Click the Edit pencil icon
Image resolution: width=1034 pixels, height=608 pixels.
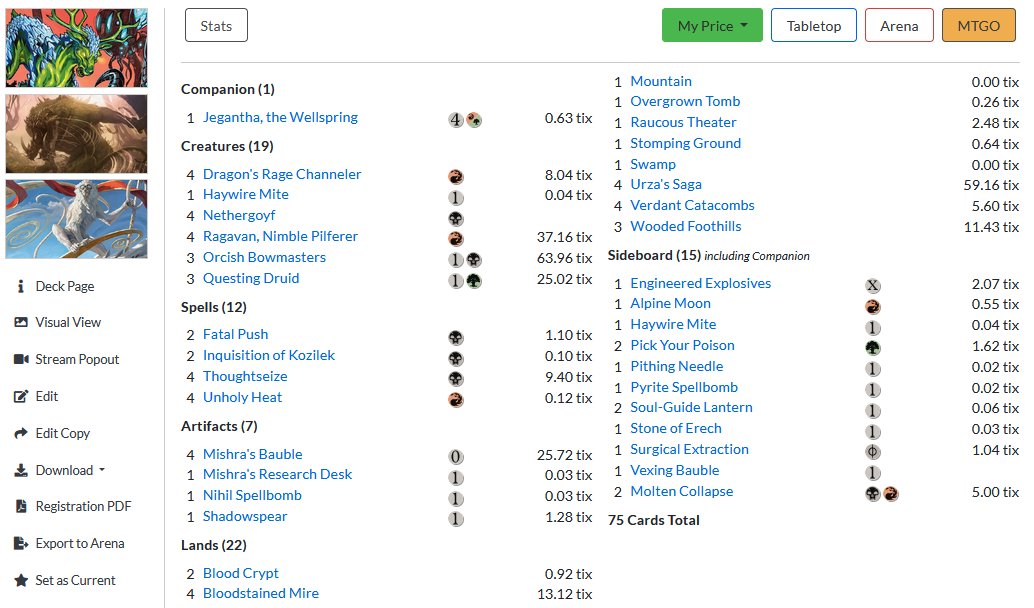[x=21, y=396]
